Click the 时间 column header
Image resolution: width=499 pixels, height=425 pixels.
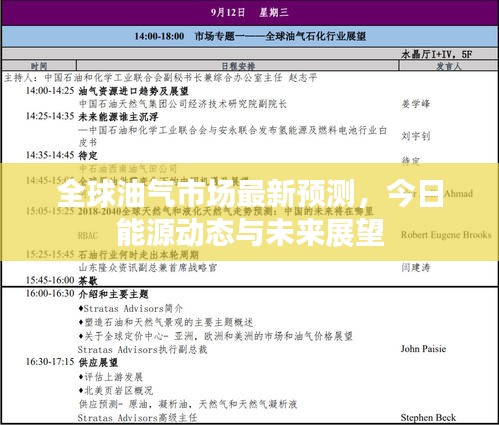39,66
